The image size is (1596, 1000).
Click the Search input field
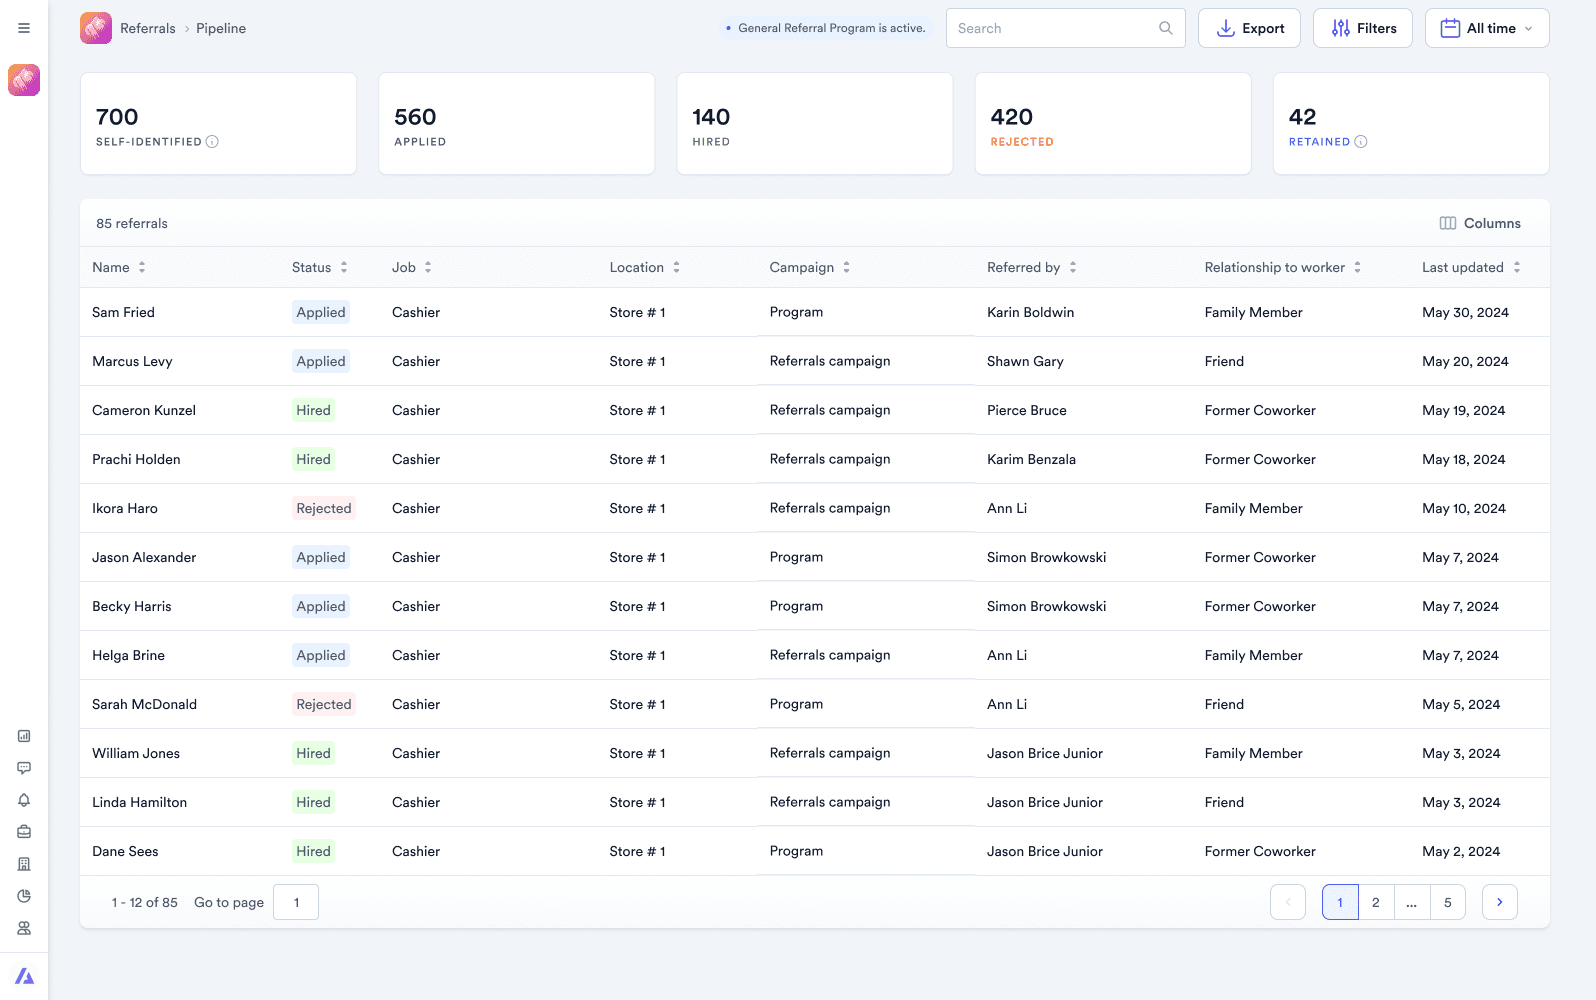(x=1065, y=28)
